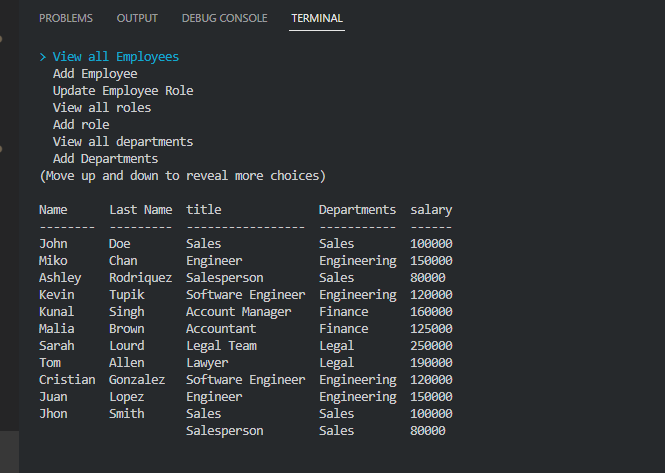Screen dimensions: 665x473
Task: Click salary 125000
Action: 431,328
